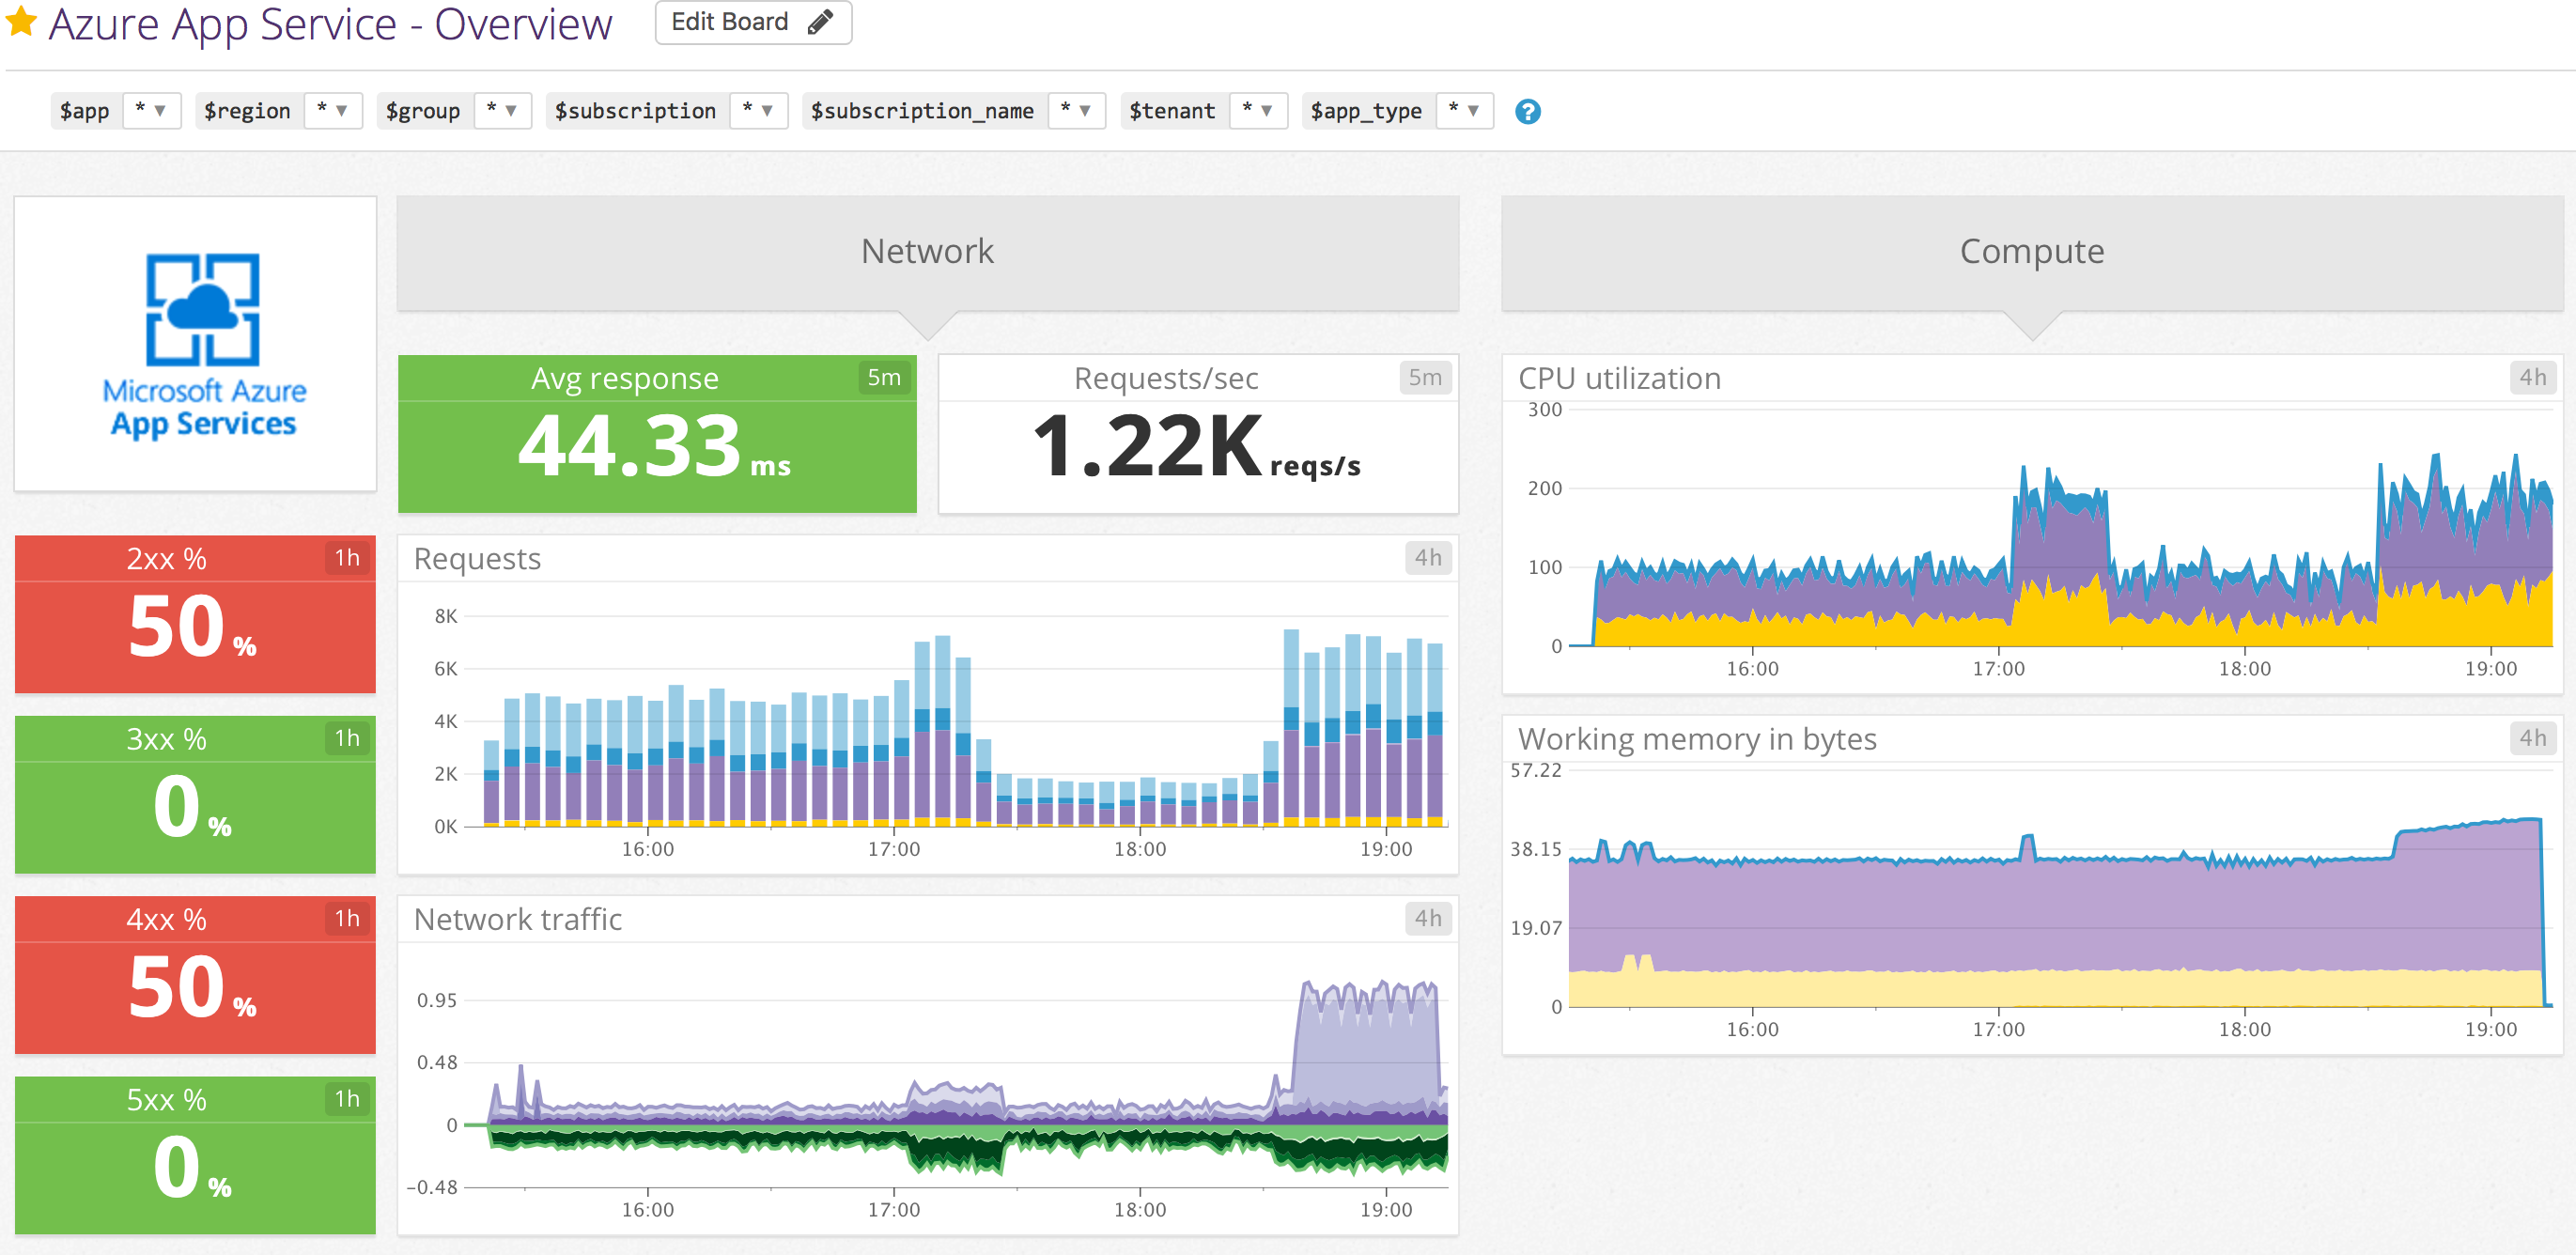The image size is (2576, 1255).
Task: Click the Requests/sec panel
Action: click(1197, 433)
